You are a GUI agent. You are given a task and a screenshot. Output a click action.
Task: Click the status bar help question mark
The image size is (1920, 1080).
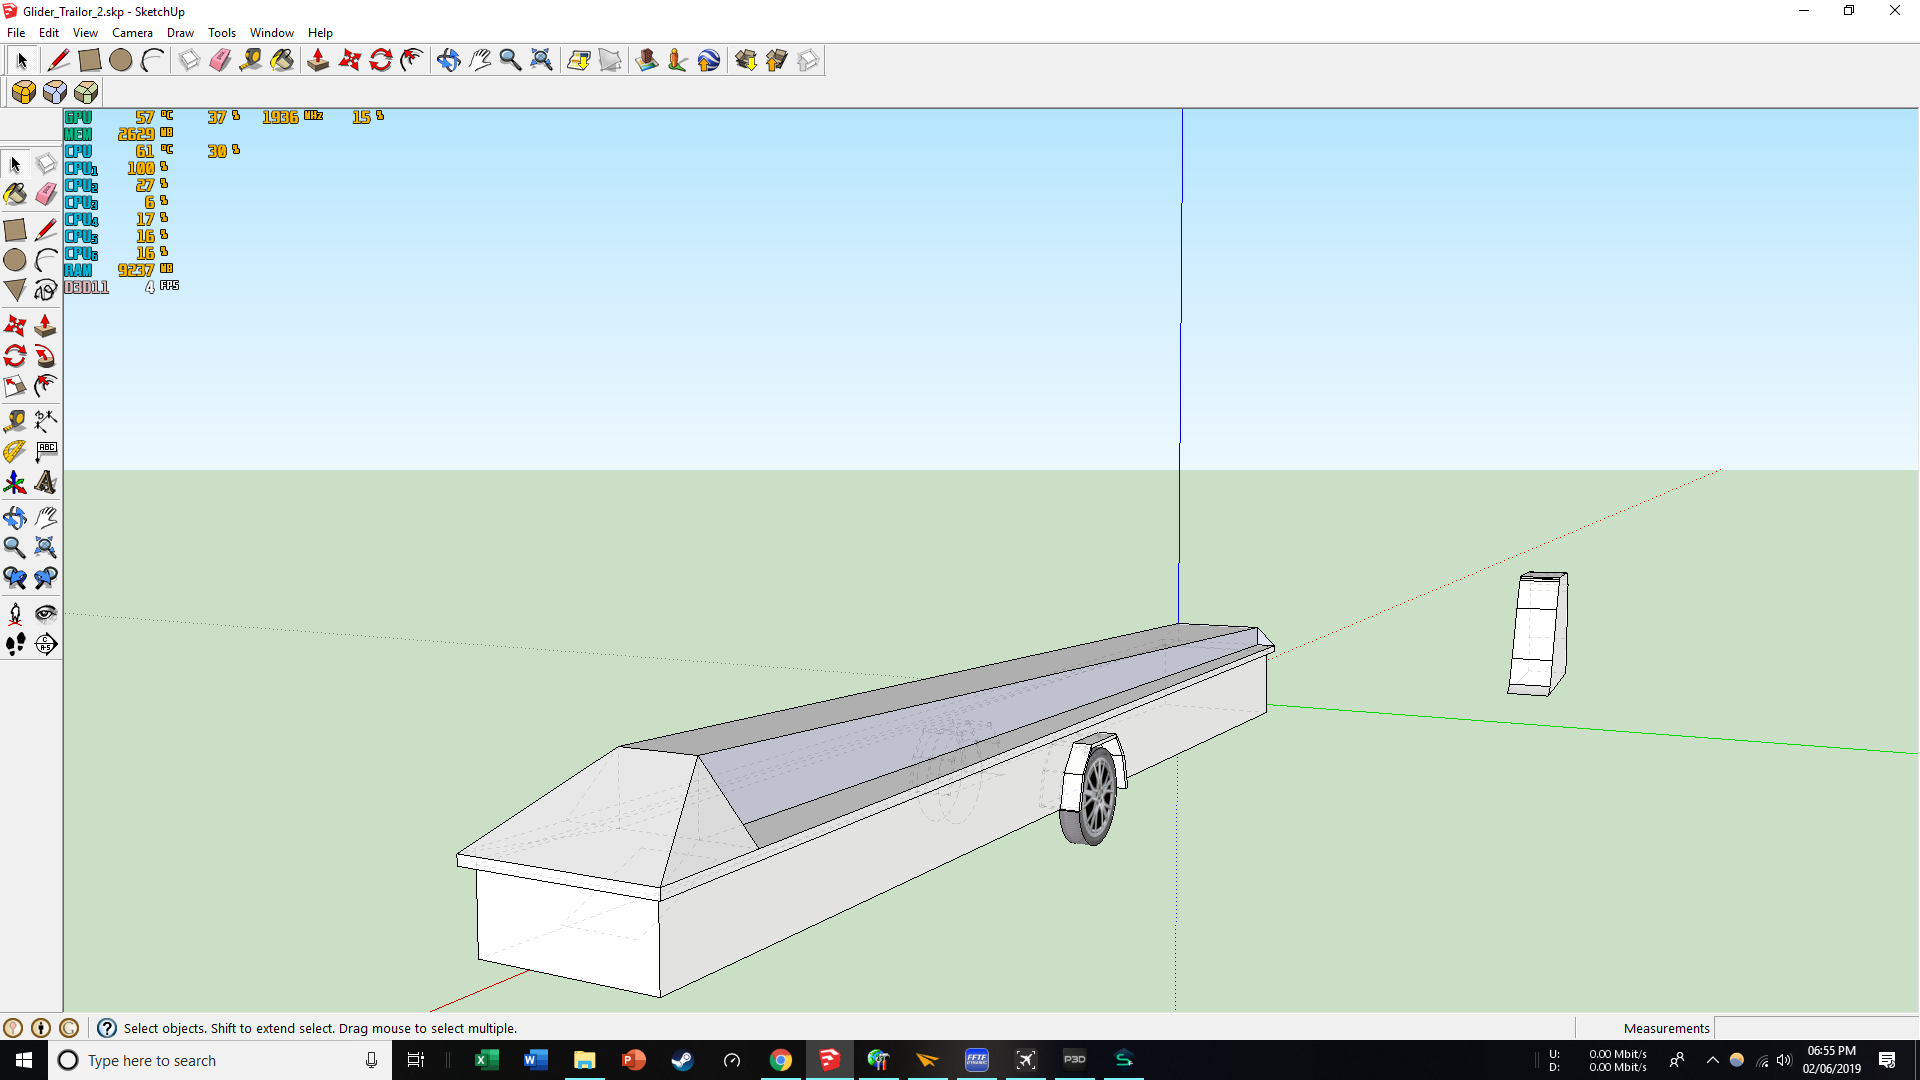click(107, 1028)
